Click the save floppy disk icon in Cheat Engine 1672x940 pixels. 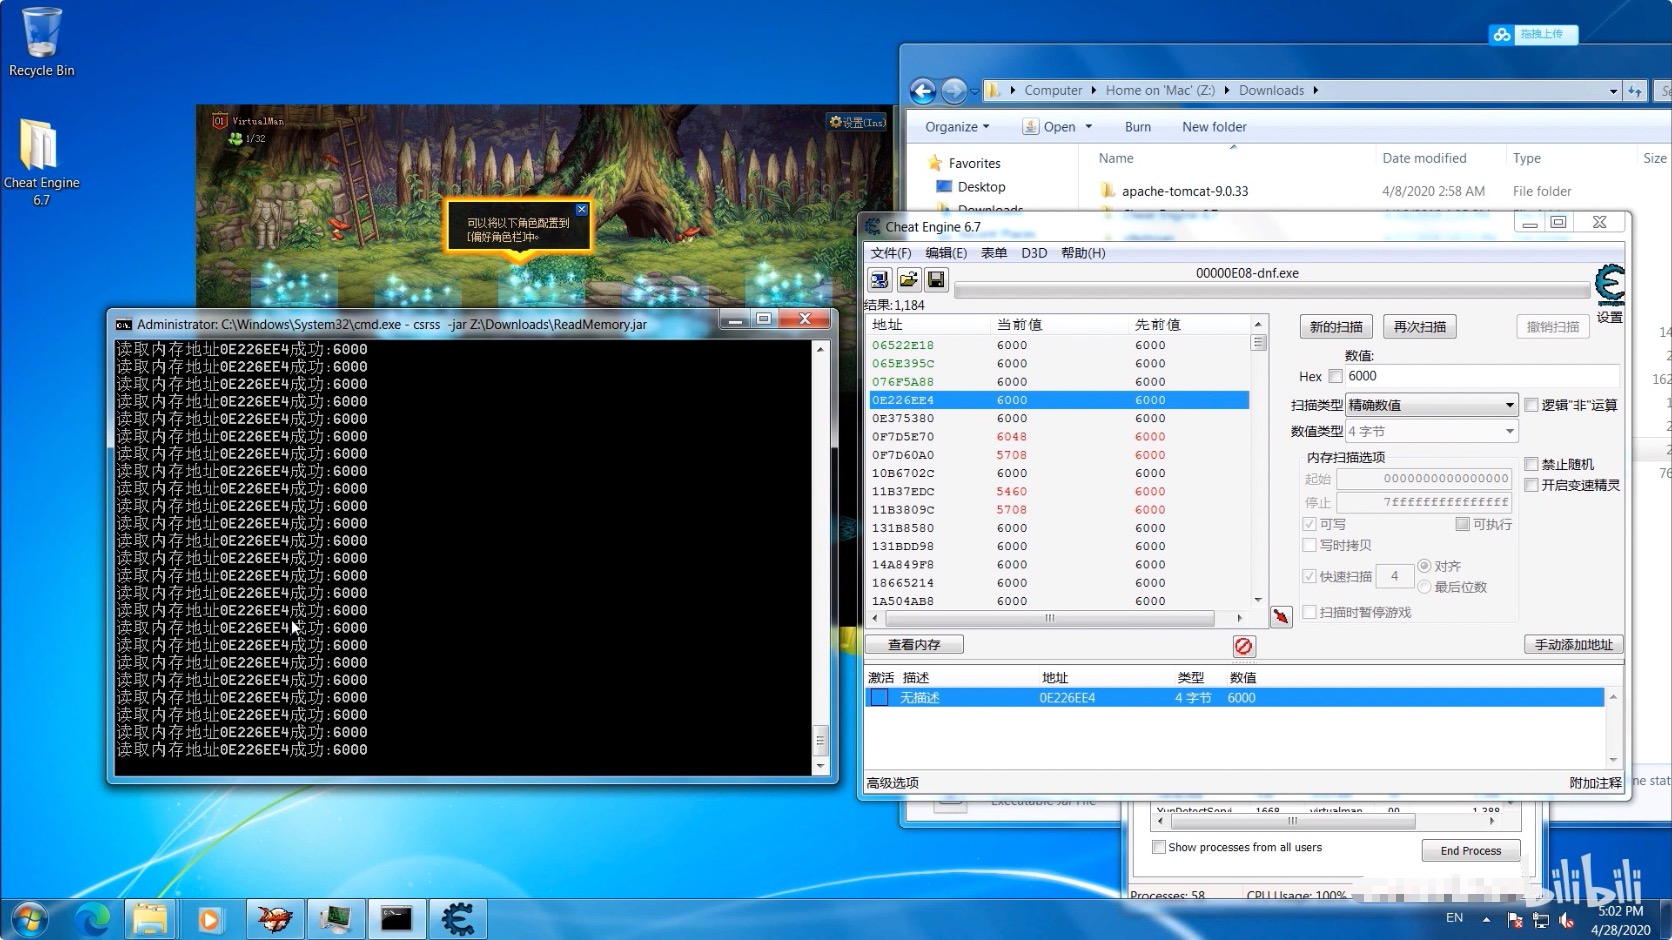pyautogui.click(x=936, y=280)
